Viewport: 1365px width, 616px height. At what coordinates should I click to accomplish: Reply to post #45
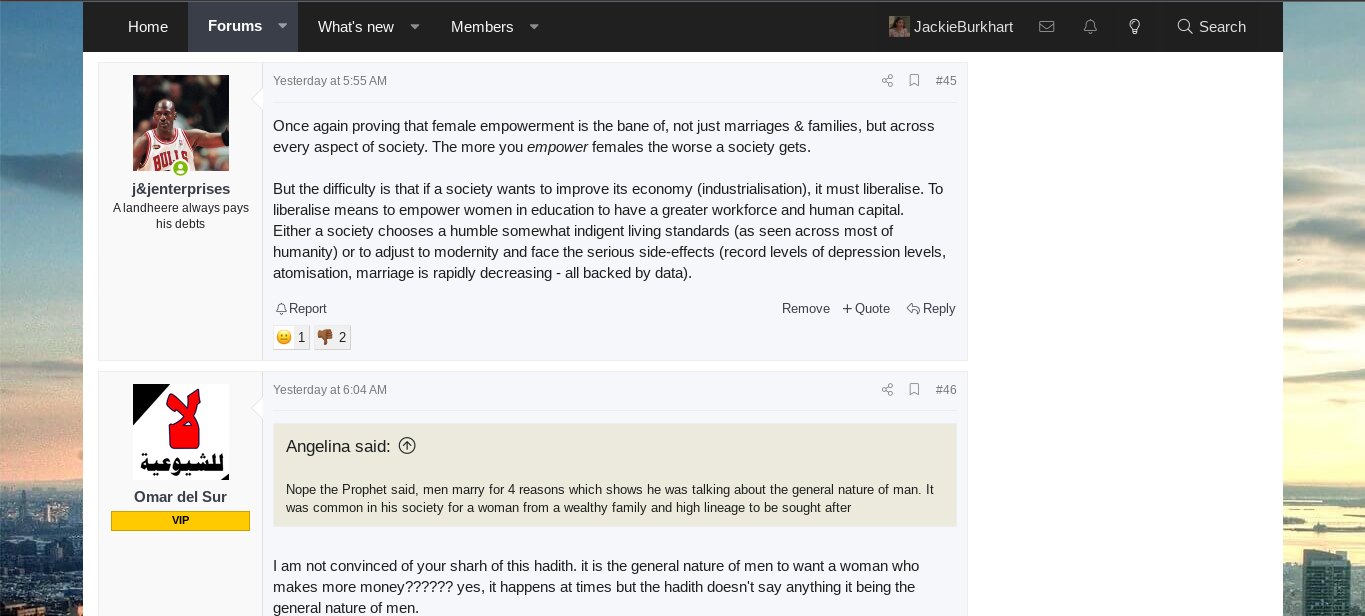click(931, 309)
